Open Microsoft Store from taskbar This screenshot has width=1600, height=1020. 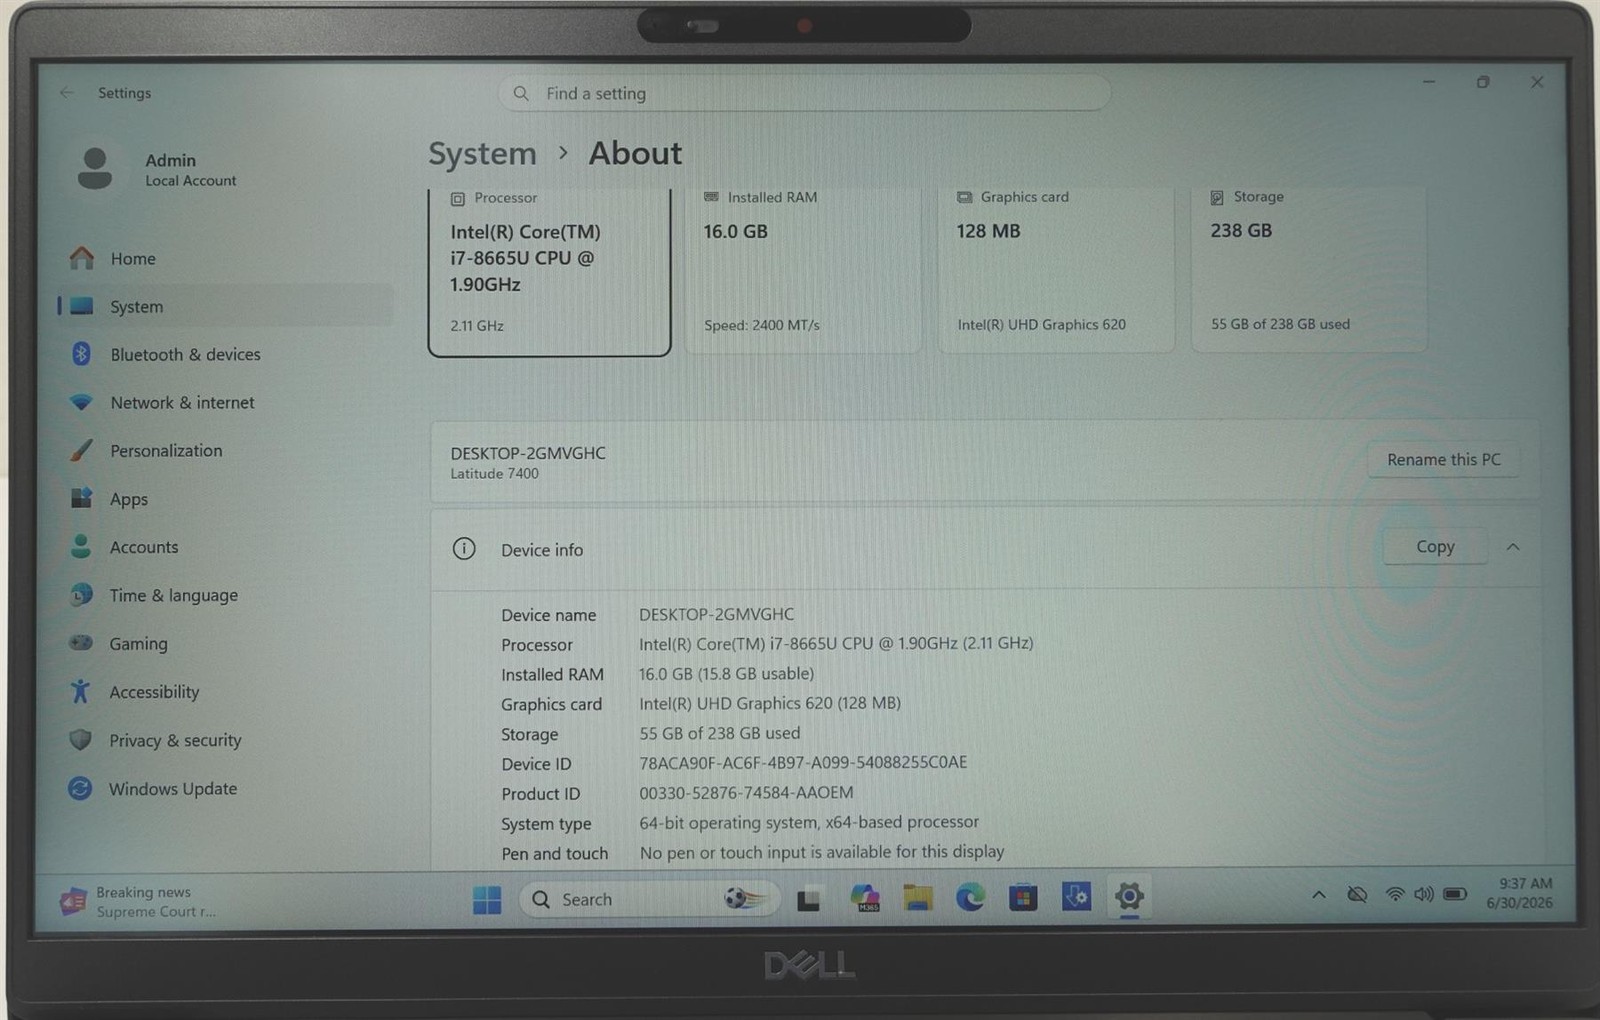tap(1023, 898)
